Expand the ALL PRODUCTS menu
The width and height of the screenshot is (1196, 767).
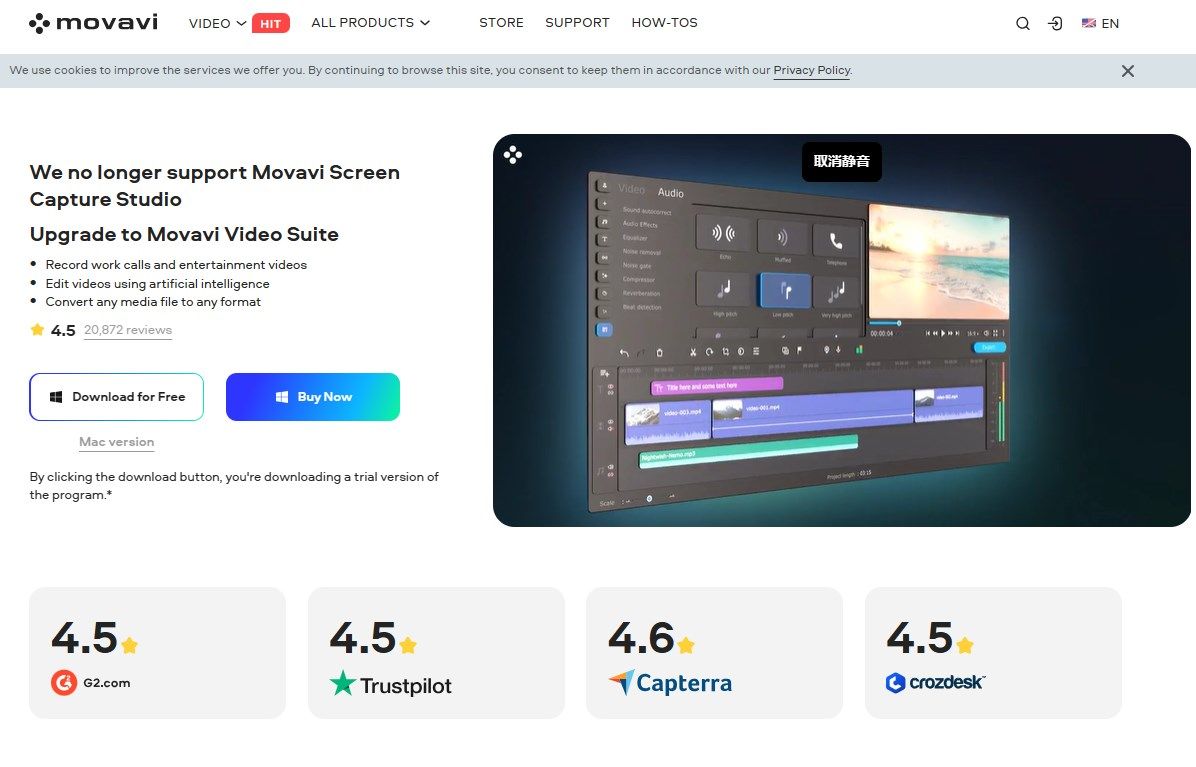click(371, 23)
